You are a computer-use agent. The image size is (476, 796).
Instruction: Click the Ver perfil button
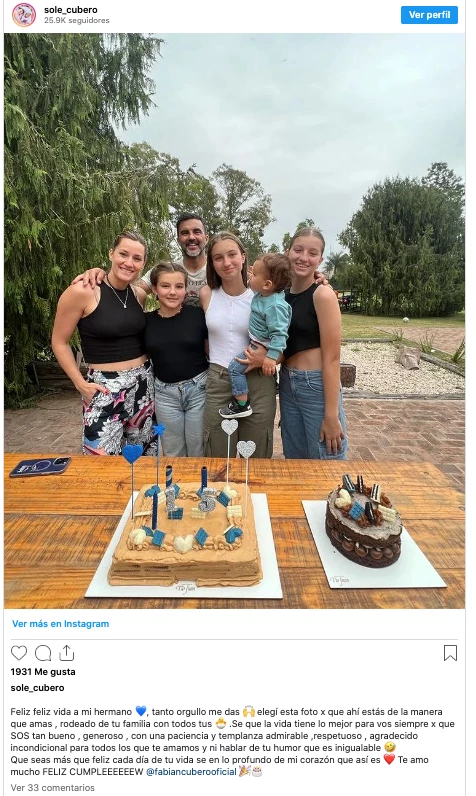point(429,15)
